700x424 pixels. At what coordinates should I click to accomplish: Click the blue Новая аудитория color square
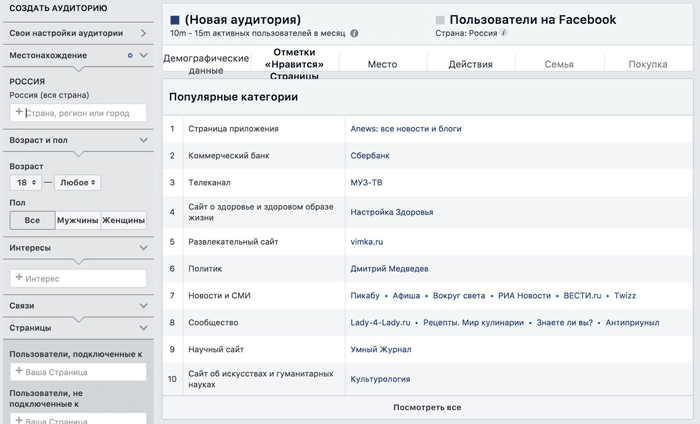175,20
